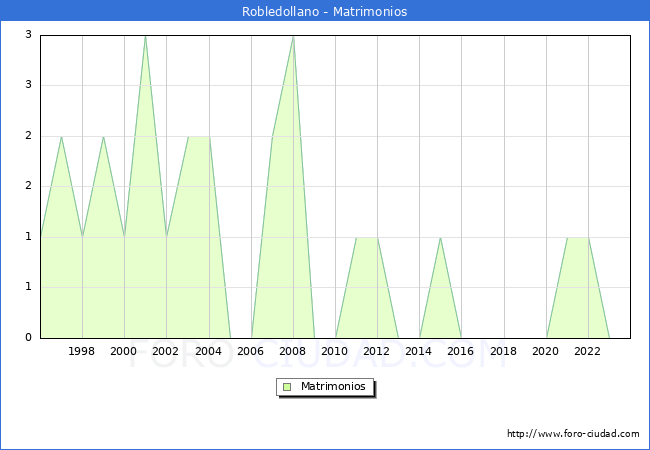This screenshot has width=650, height=450.
Task: Click the 1998 x-axis label
Action: [81, 351]
